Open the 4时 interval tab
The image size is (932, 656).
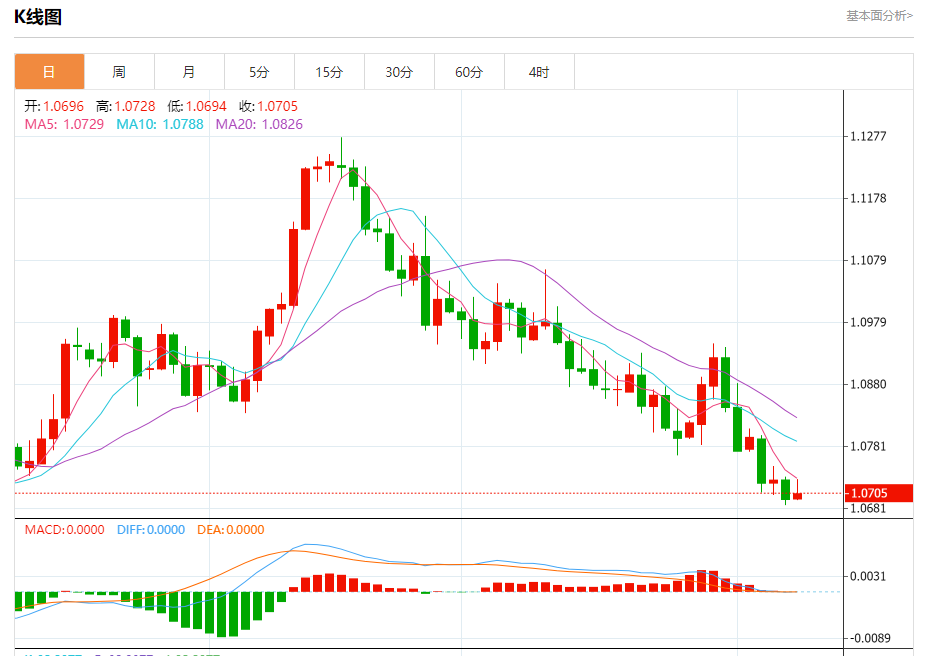(x=540, y=72)
